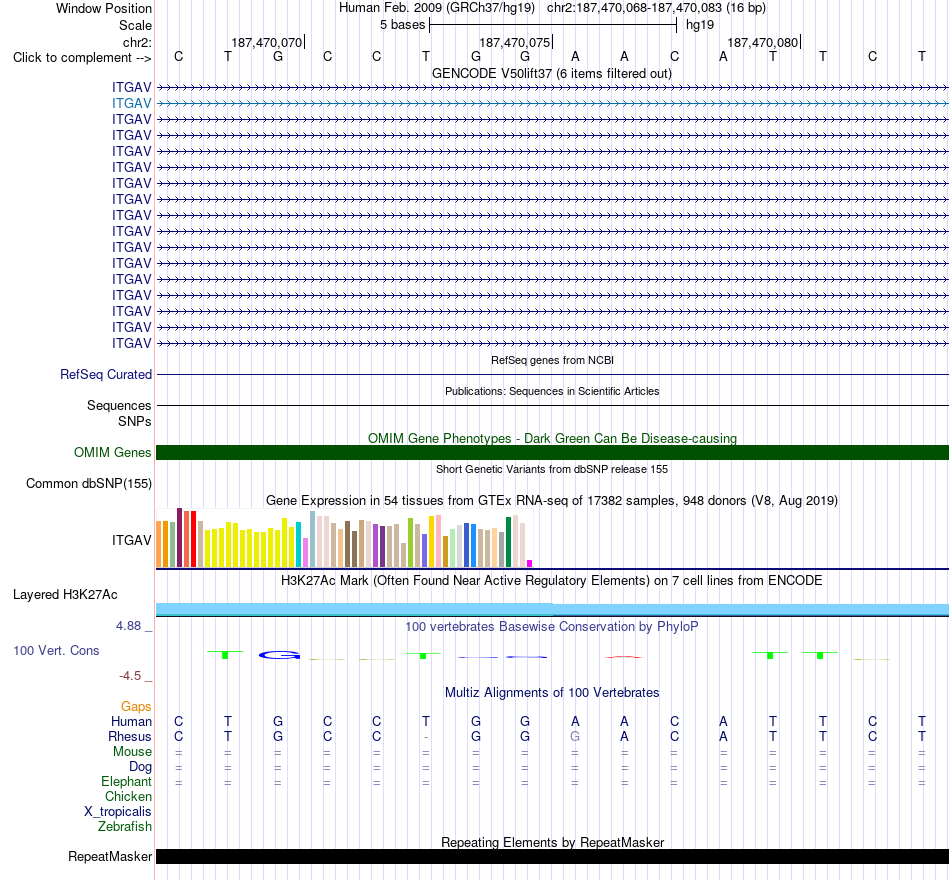Click the Sequences track label

[119, 405]
